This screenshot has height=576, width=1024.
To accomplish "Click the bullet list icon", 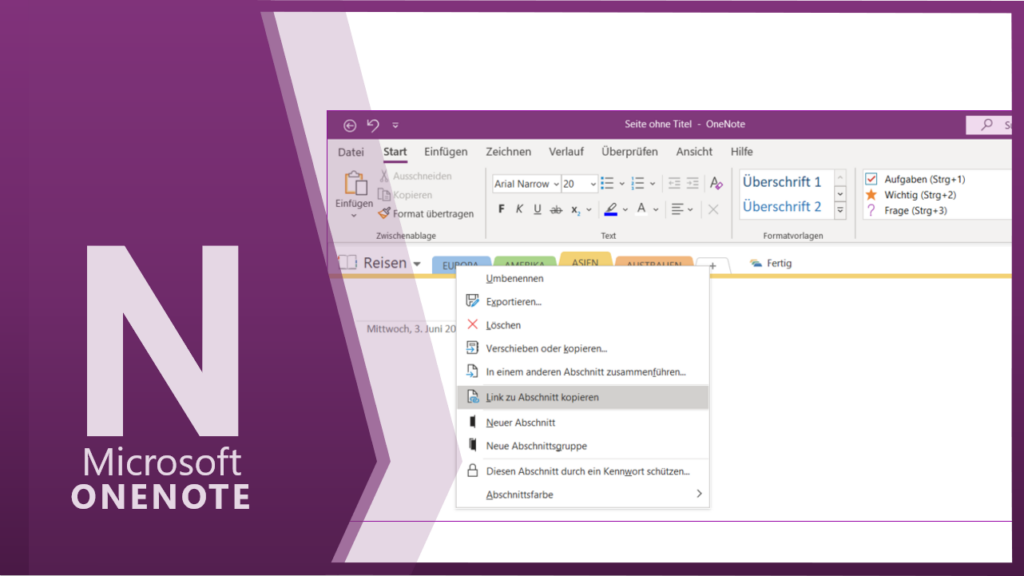I will [x=607, y=184].
